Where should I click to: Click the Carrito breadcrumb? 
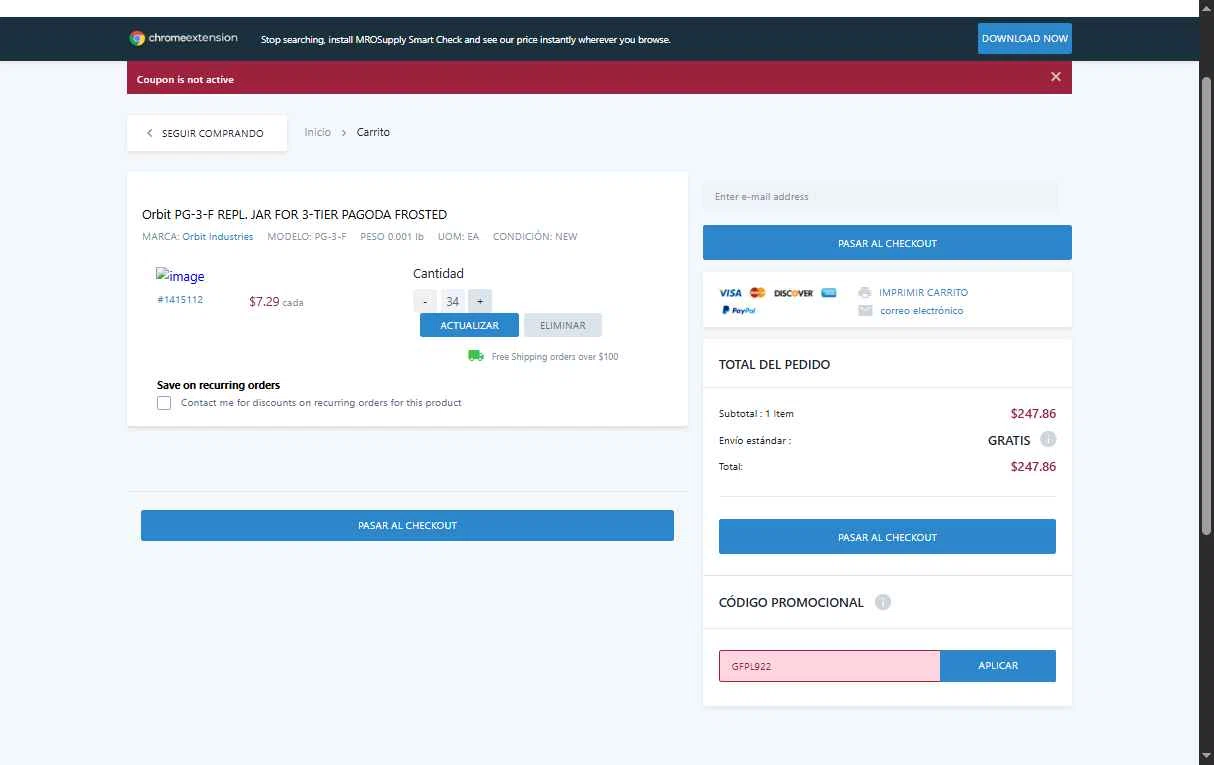[x=373, y=132]
